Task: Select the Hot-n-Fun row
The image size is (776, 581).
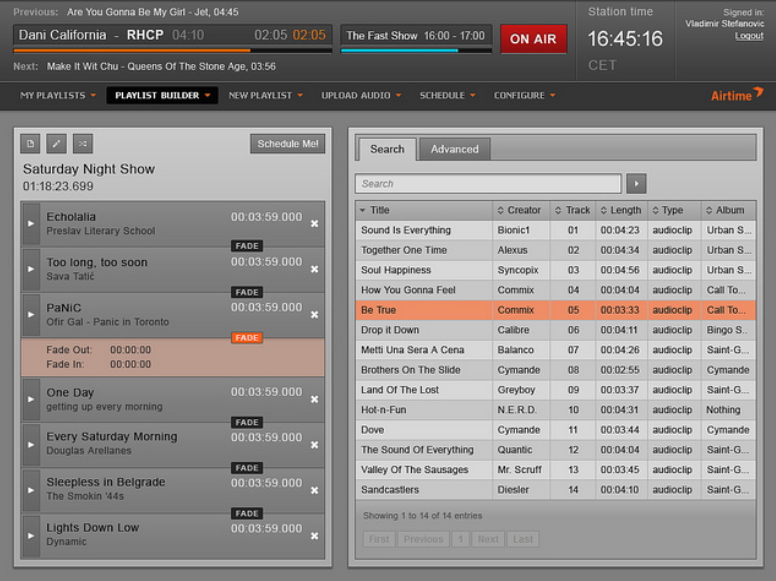Action: point(556,410)
